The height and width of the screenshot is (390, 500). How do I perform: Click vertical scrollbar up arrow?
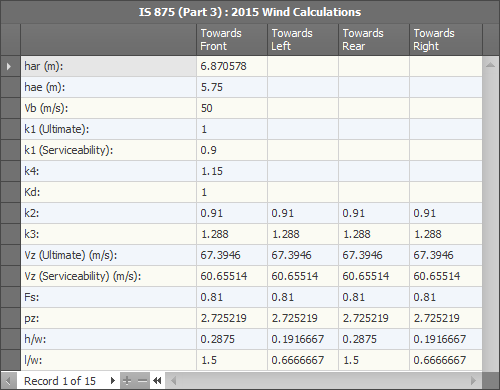pos(490,65)
